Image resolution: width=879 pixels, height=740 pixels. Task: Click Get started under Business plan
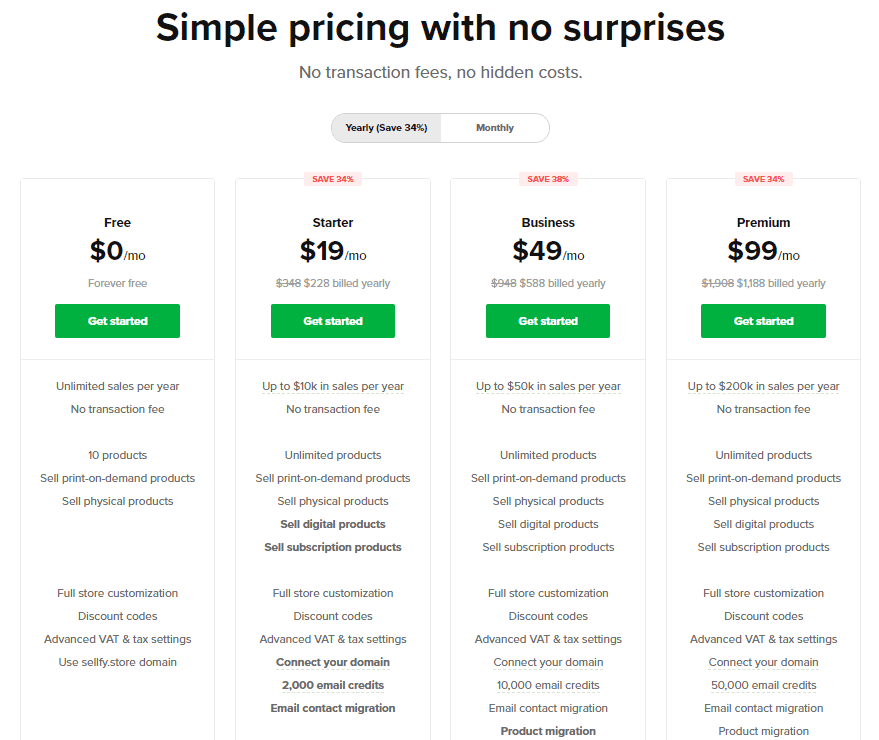click(x=548, y=321)
